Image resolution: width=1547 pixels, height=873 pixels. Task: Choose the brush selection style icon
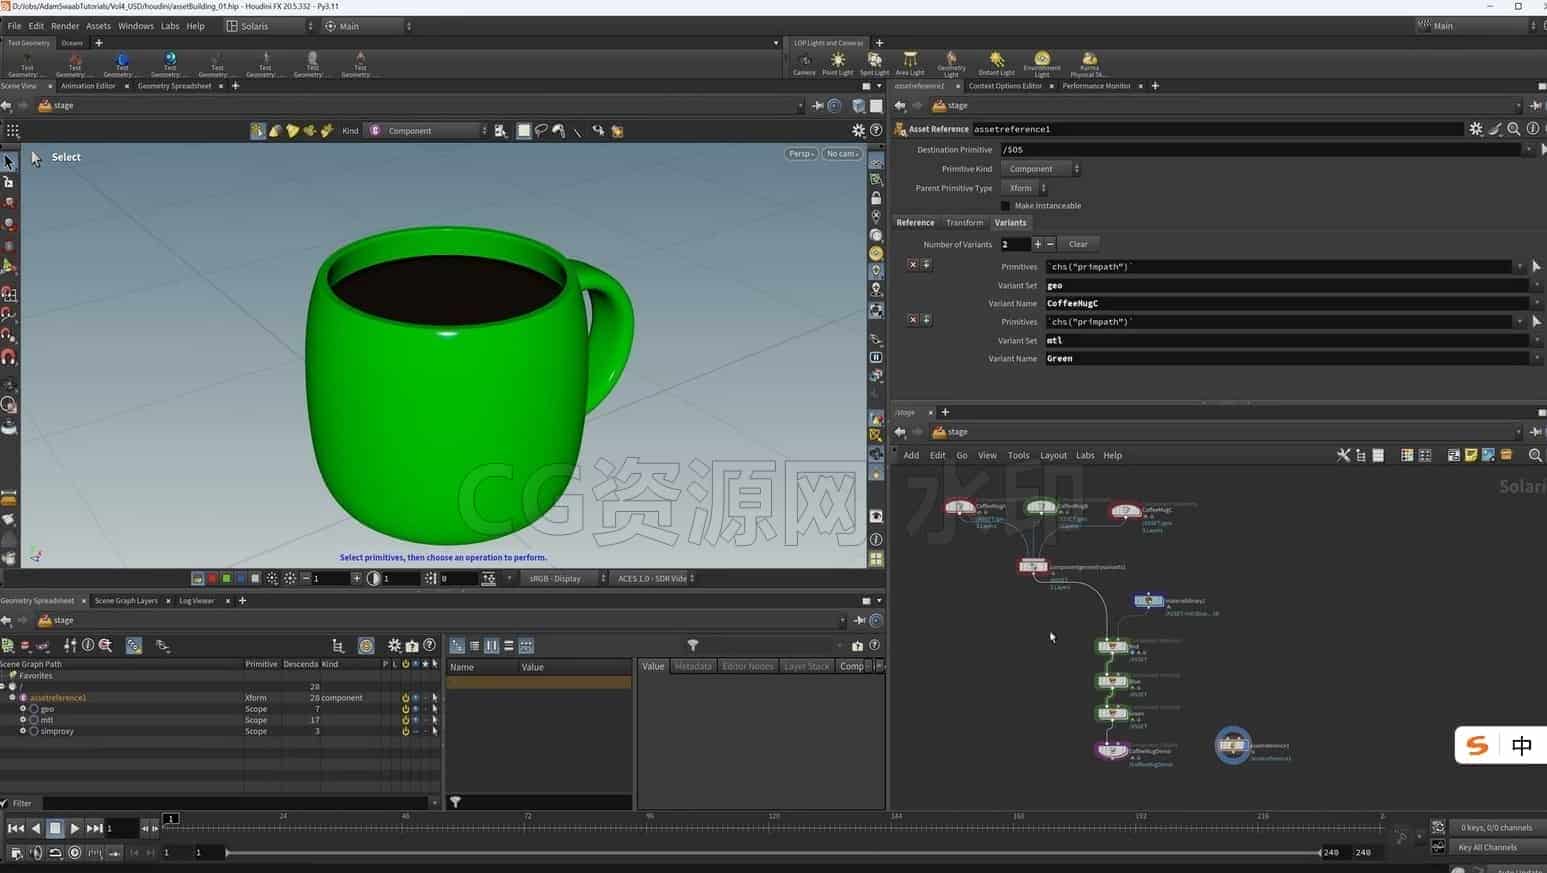[559, 131]
